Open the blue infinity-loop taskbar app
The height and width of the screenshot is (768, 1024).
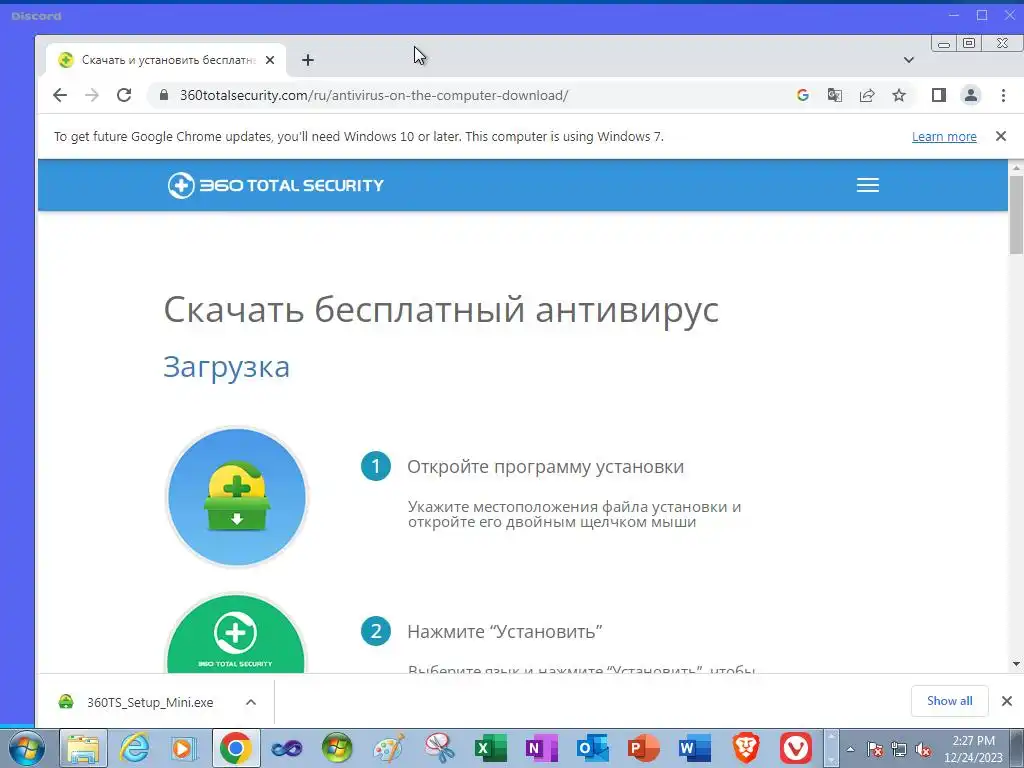click(x=287, y=748)
